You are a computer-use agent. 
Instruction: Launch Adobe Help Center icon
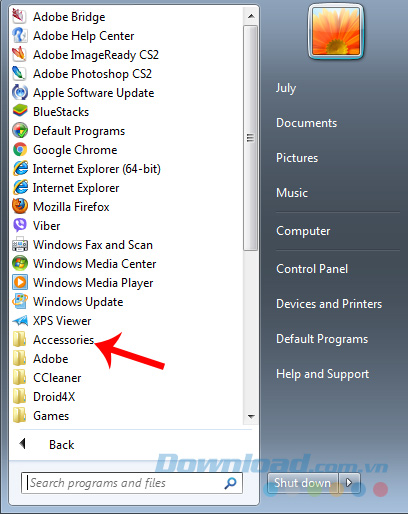[19, 36]
